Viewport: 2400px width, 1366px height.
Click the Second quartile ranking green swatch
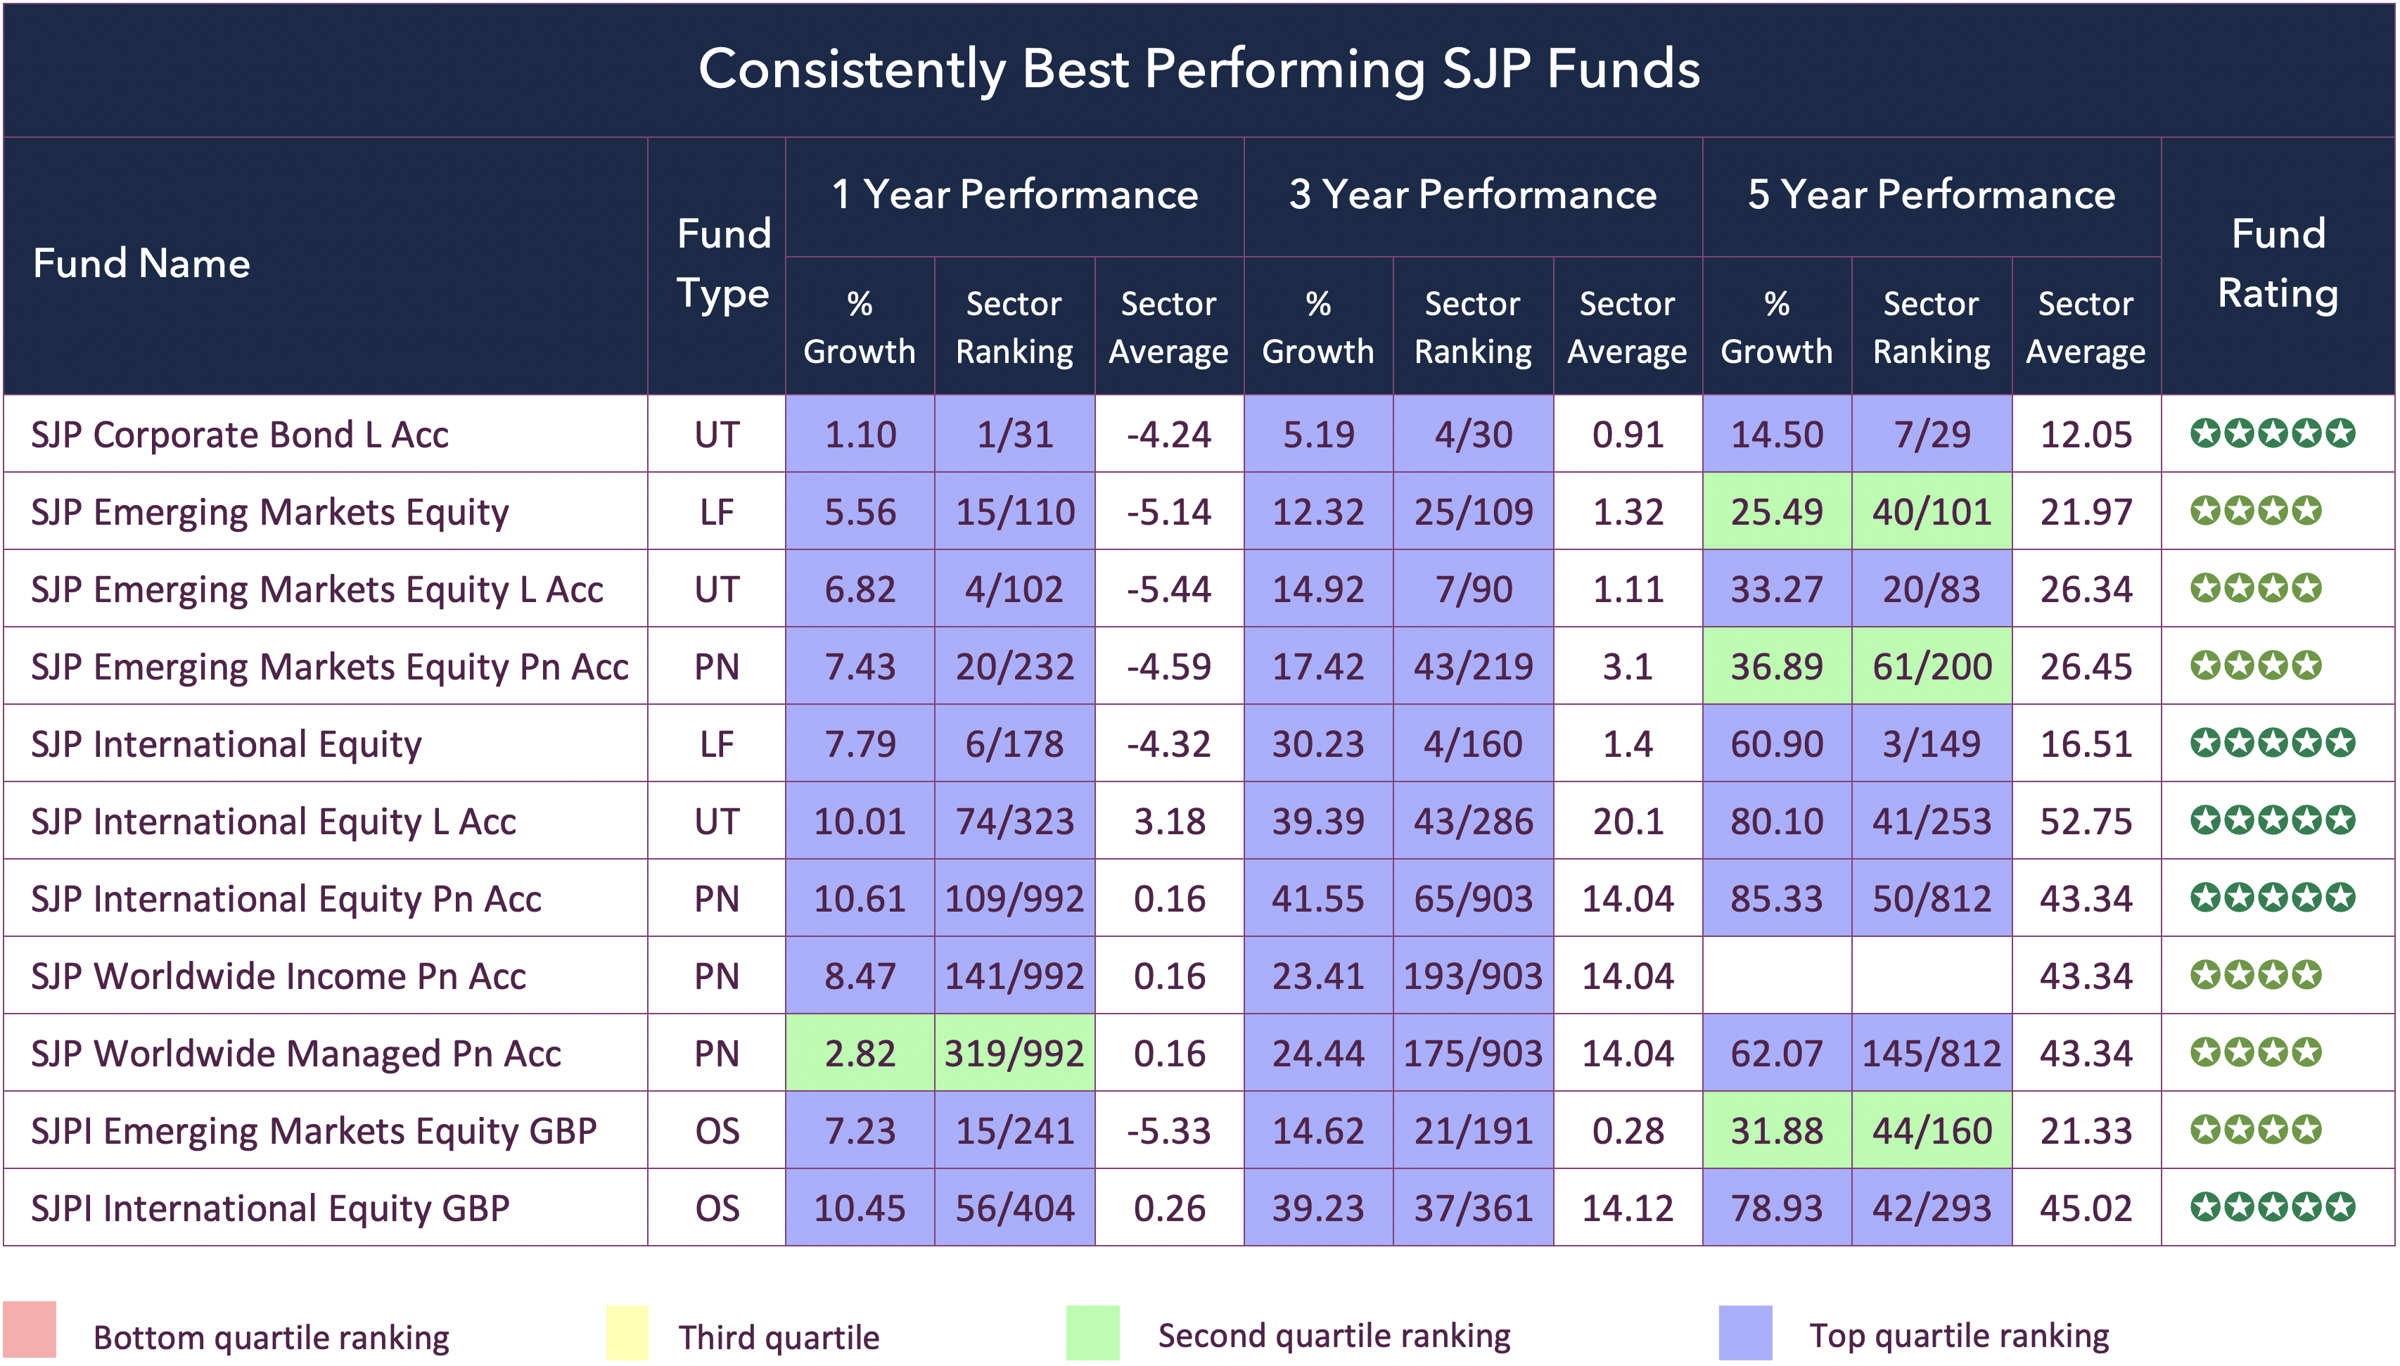(1093, 1333)
